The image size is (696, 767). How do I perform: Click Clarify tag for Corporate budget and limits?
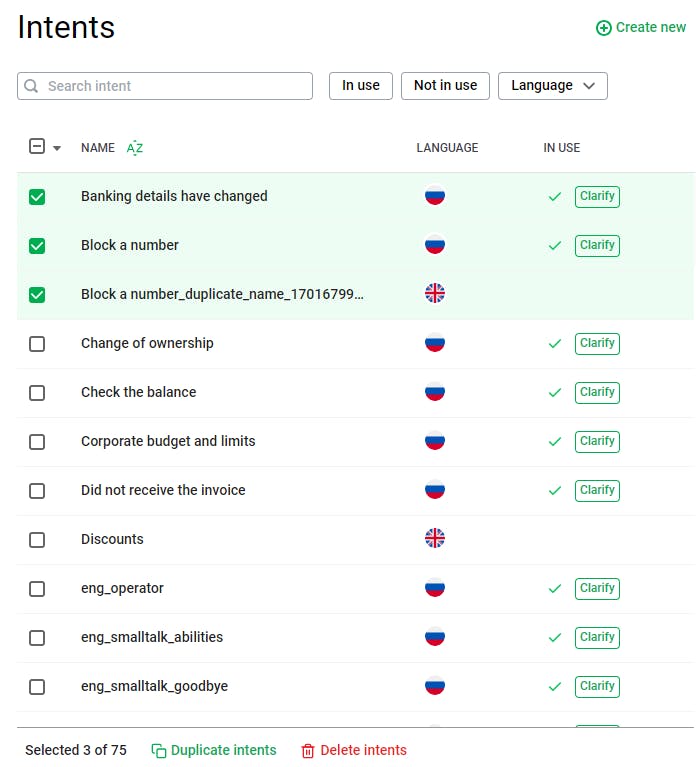pos(597,441)
